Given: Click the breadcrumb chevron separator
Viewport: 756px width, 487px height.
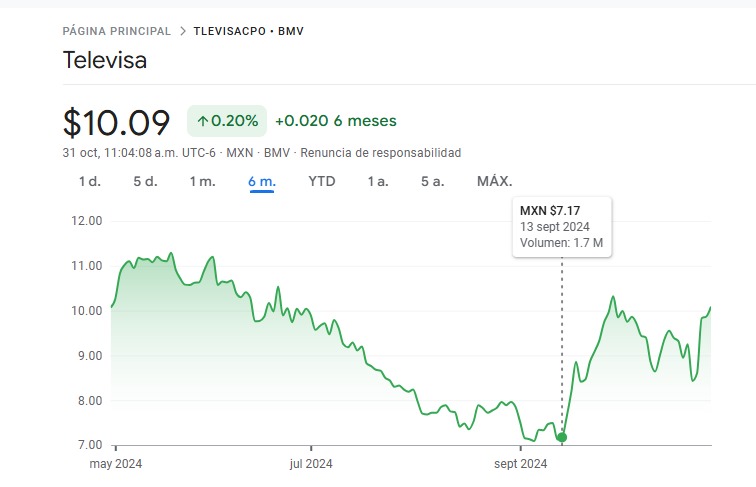Looking at the screenshot, I should pos(183,31).
